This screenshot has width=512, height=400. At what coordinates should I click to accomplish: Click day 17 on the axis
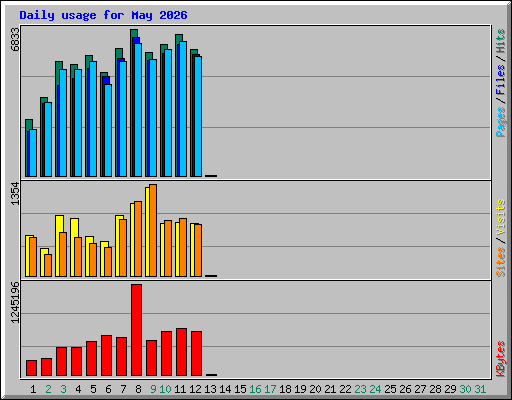270,389
